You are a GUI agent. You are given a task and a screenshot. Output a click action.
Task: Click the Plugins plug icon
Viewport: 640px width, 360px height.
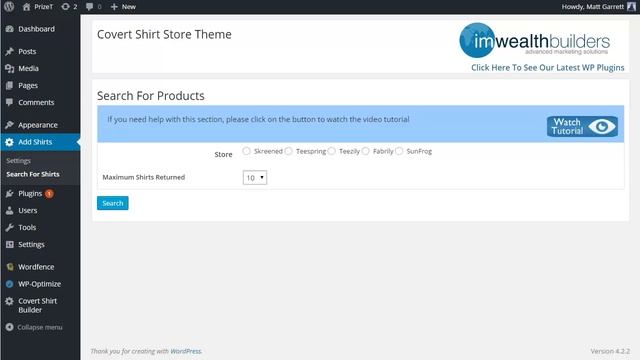(x=10, y=193)
